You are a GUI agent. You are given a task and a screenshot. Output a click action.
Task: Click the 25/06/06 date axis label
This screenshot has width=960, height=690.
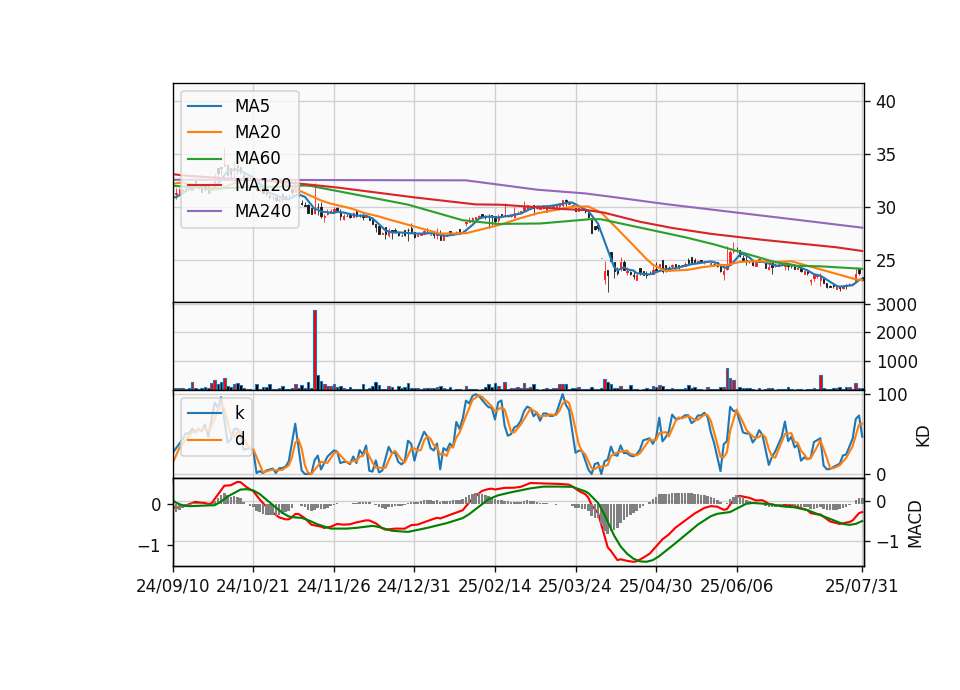click(x=737, y=586)
